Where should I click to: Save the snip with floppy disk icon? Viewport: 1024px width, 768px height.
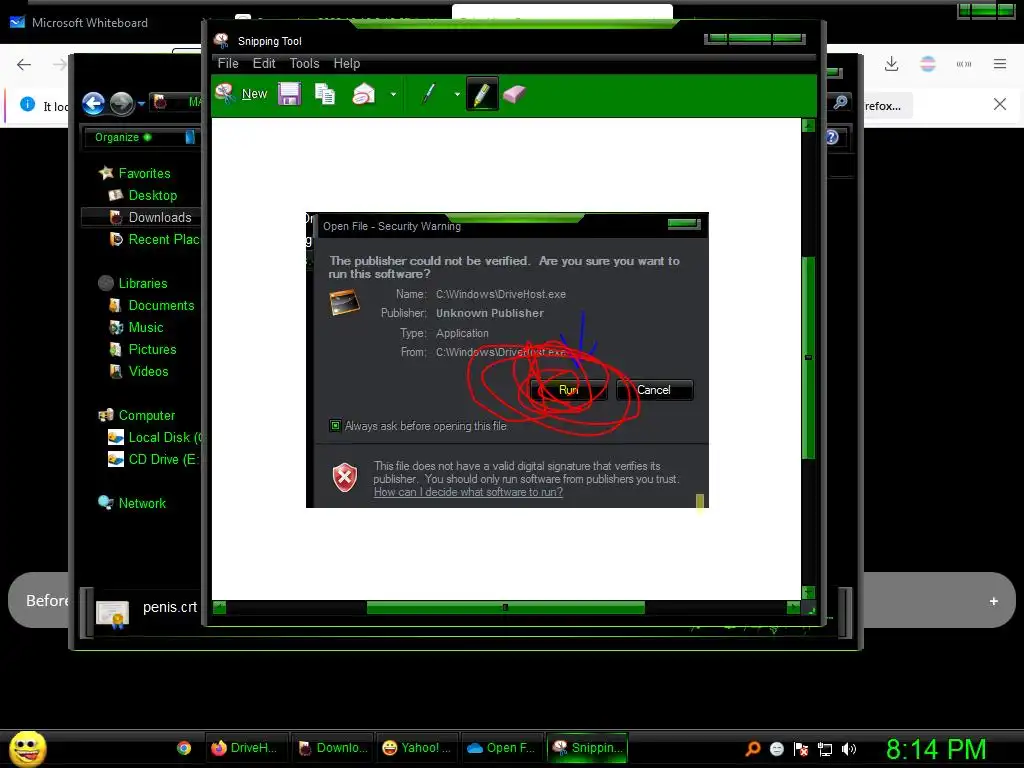[x=289, y=94]
